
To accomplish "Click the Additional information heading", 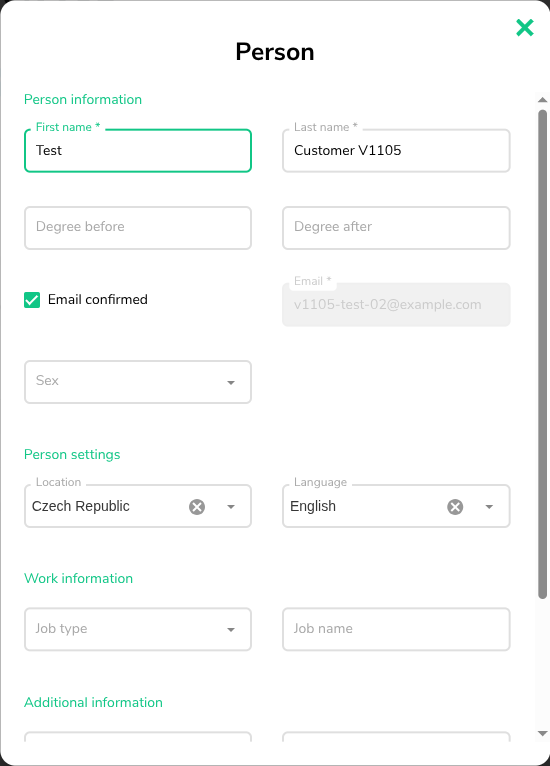I will [x=93, y=702].
